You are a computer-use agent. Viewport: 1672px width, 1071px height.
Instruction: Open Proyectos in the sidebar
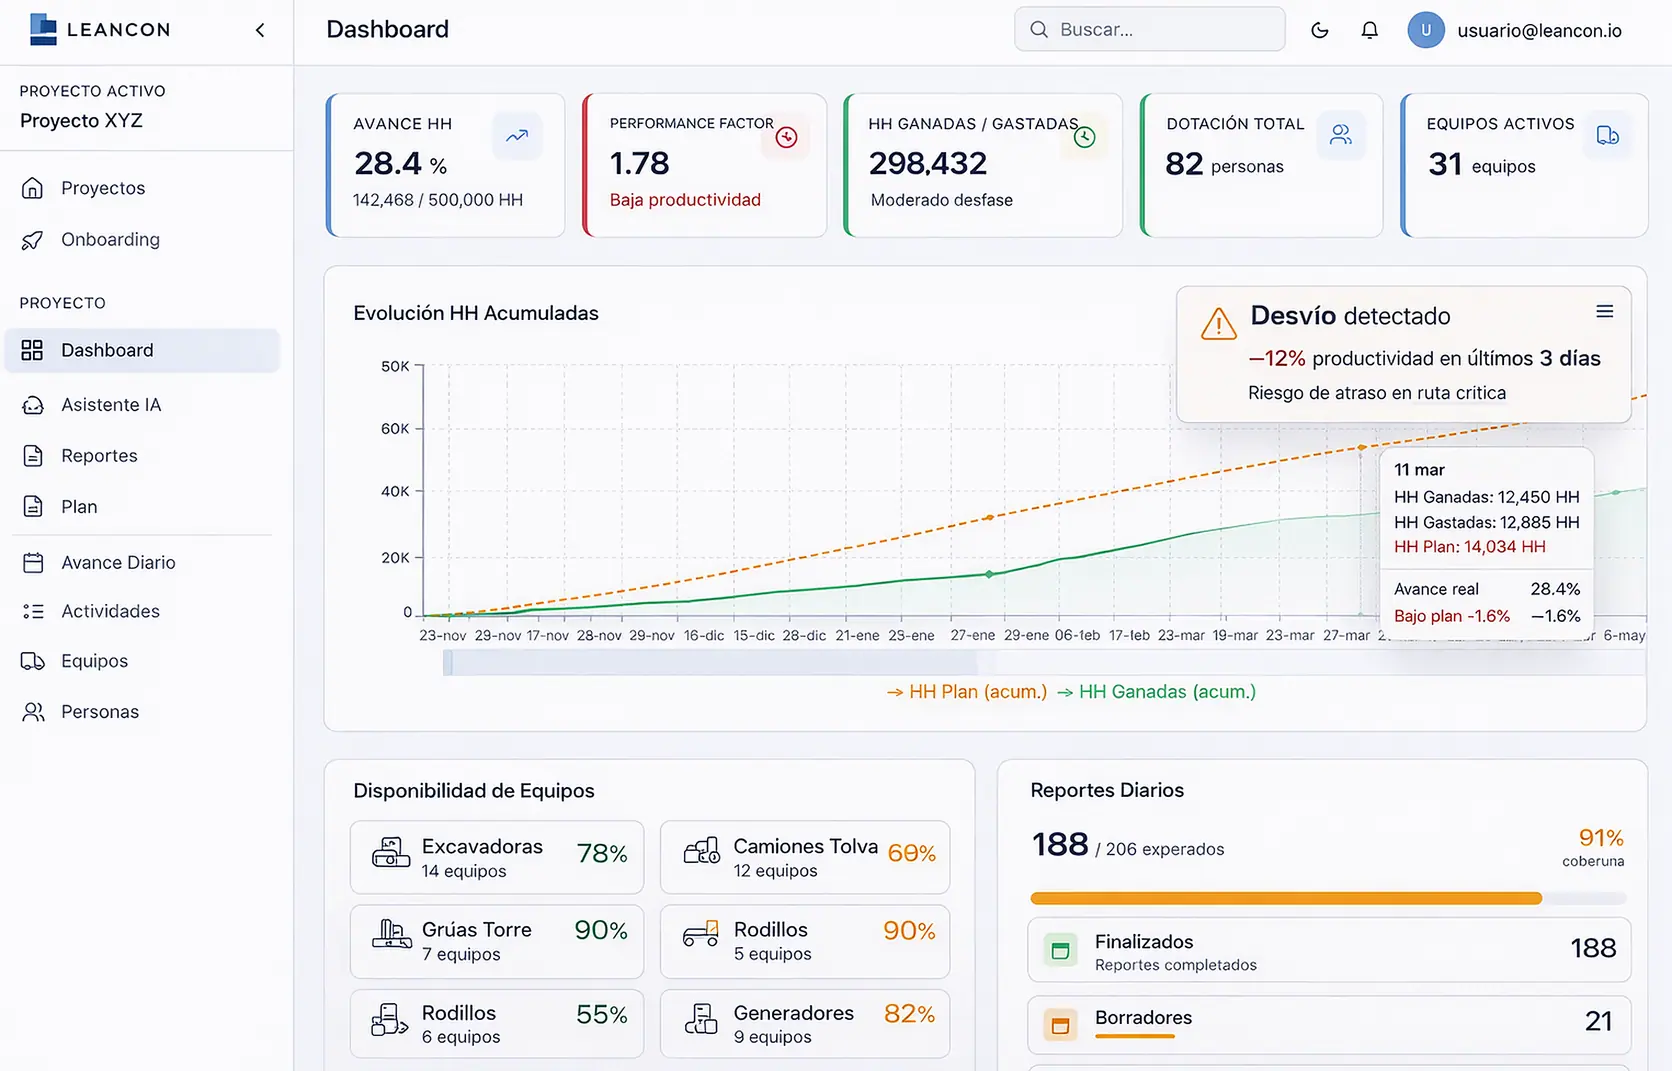click(x=142, y=188)
